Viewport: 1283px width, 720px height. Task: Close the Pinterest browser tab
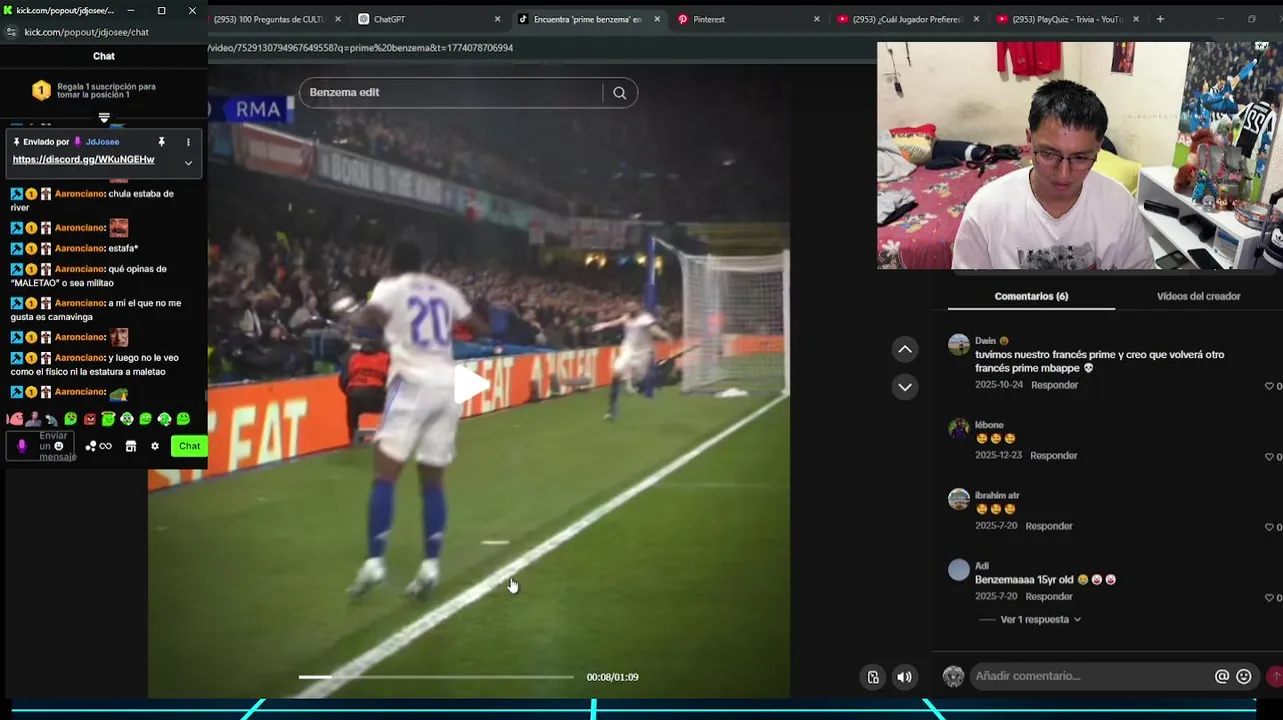[817, 19]
